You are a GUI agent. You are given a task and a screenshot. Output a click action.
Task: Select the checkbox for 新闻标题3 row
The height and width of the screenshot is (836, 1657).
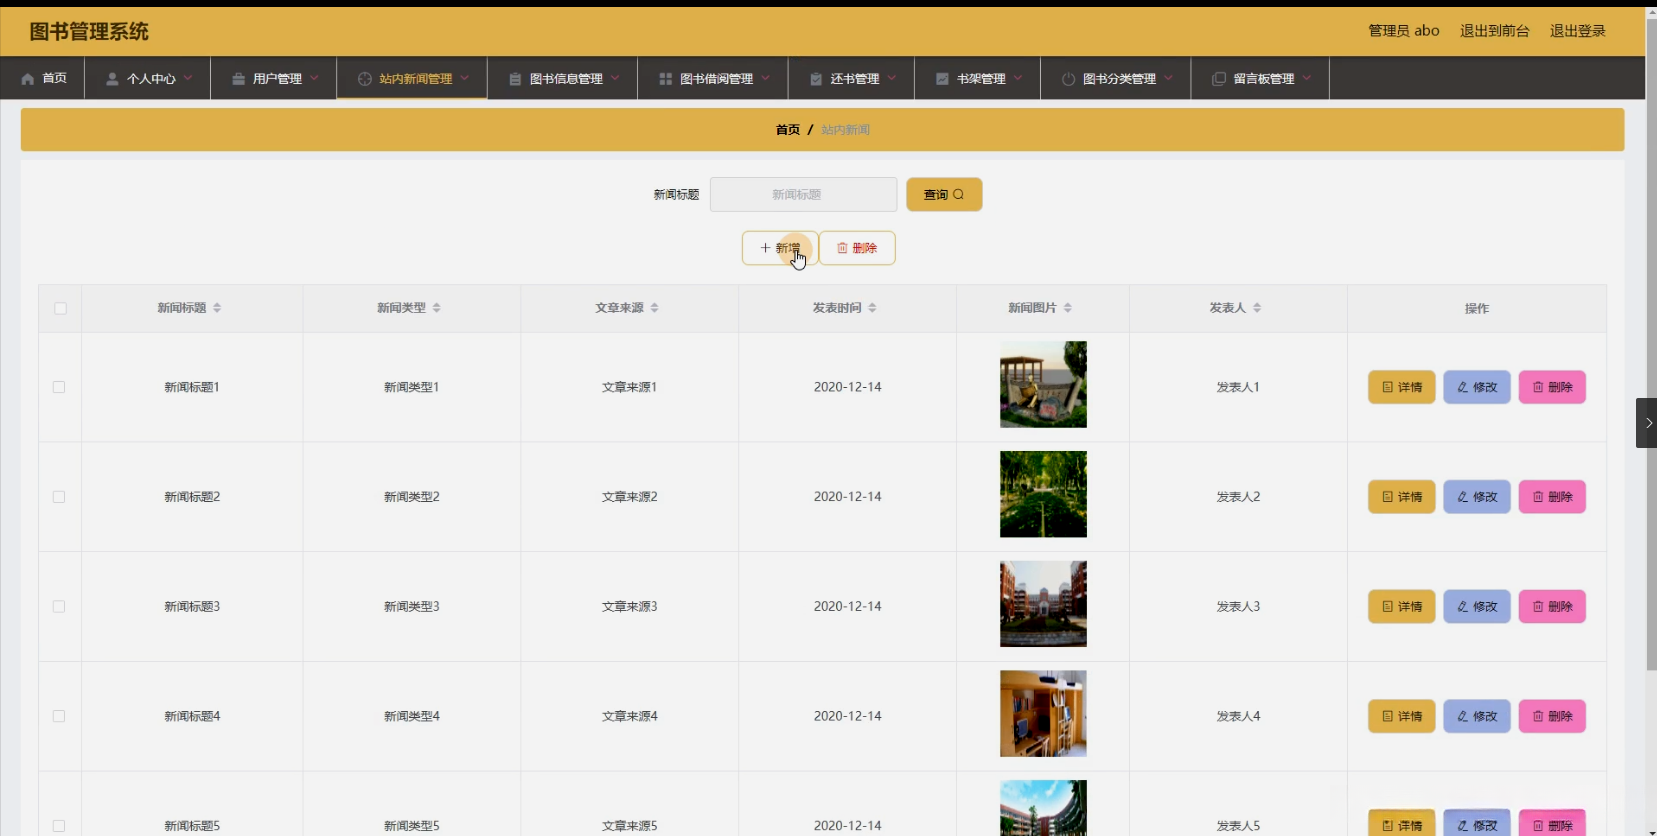(59, 607)
